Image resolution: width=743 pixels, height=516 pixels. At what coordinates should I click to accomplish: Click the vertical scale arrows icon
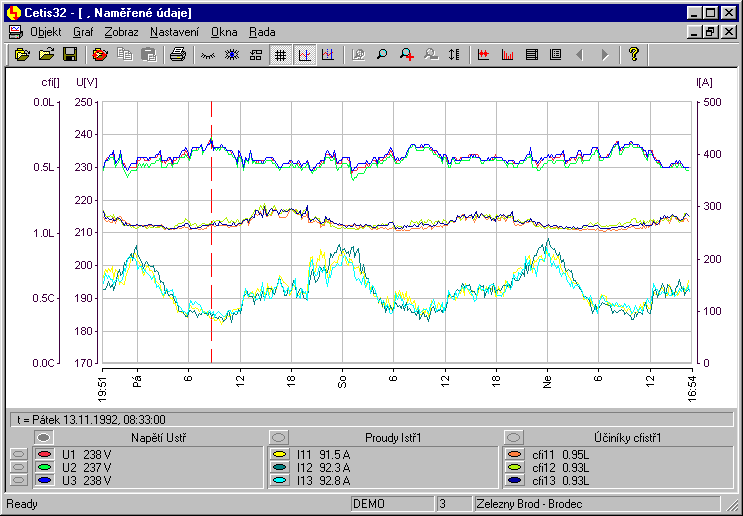454,55
